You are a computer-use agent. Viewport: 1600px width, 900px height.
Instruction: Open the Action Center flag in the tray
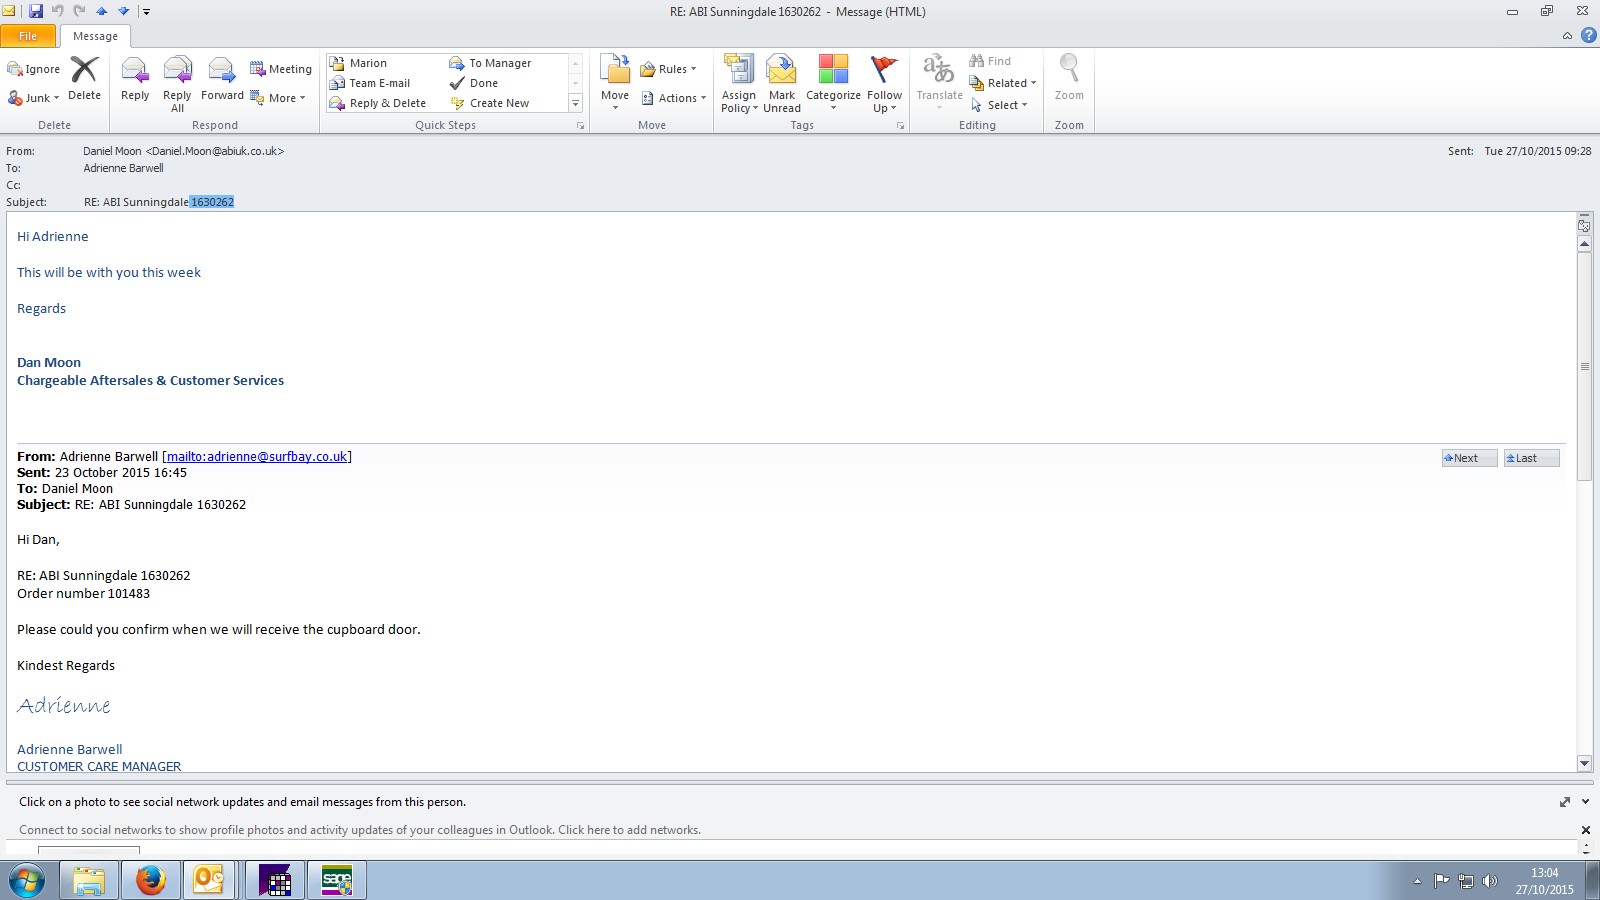click(1441, 881)
